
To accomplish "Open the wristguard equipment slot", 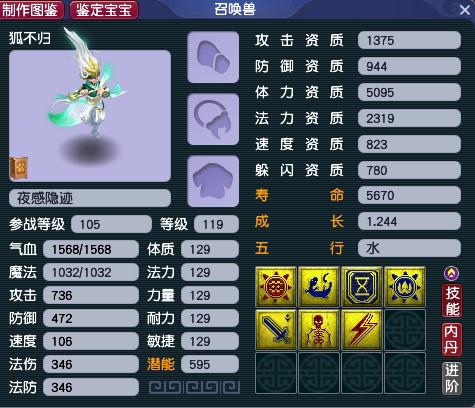I will [213, 57].
